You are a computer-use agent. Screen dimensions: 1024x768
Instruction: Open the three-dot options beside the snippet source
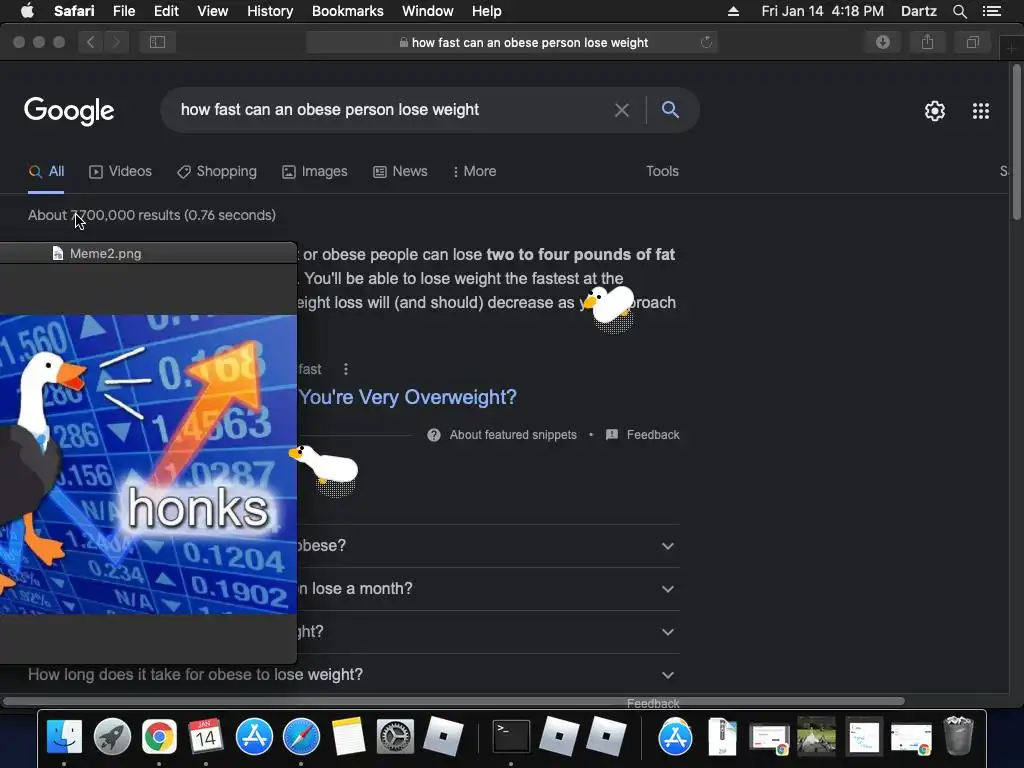tap(345, 369)
